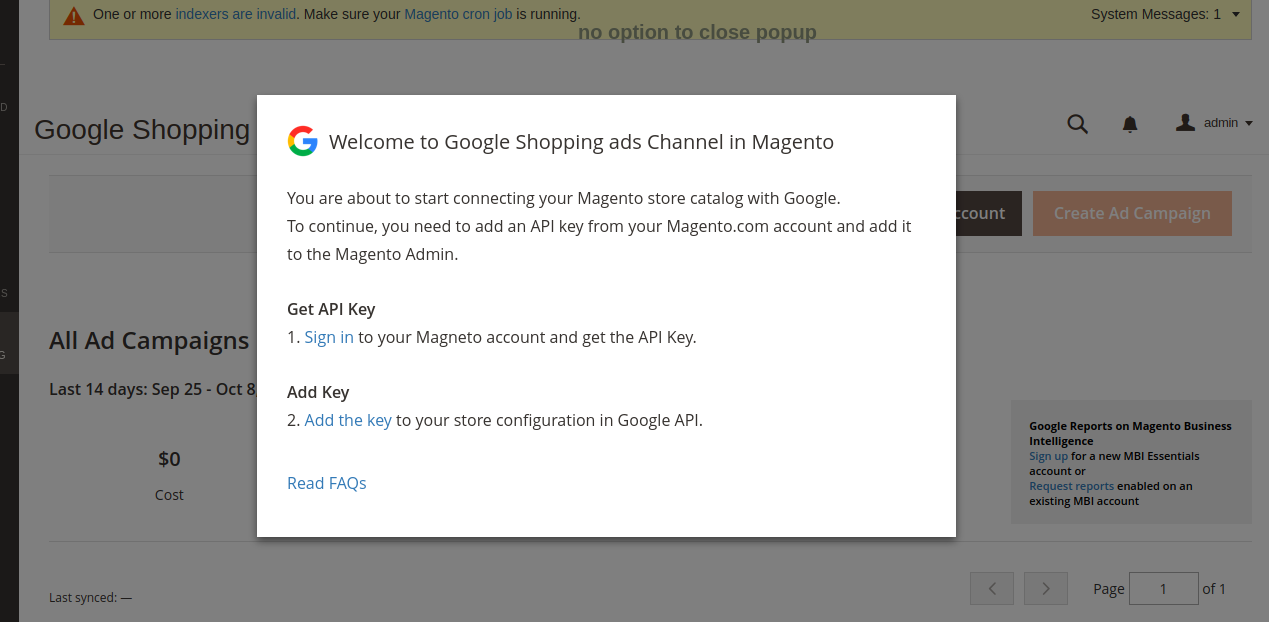Focus the page number input field
Viewport: 1269px width, 622px height.
(1163, 589)
